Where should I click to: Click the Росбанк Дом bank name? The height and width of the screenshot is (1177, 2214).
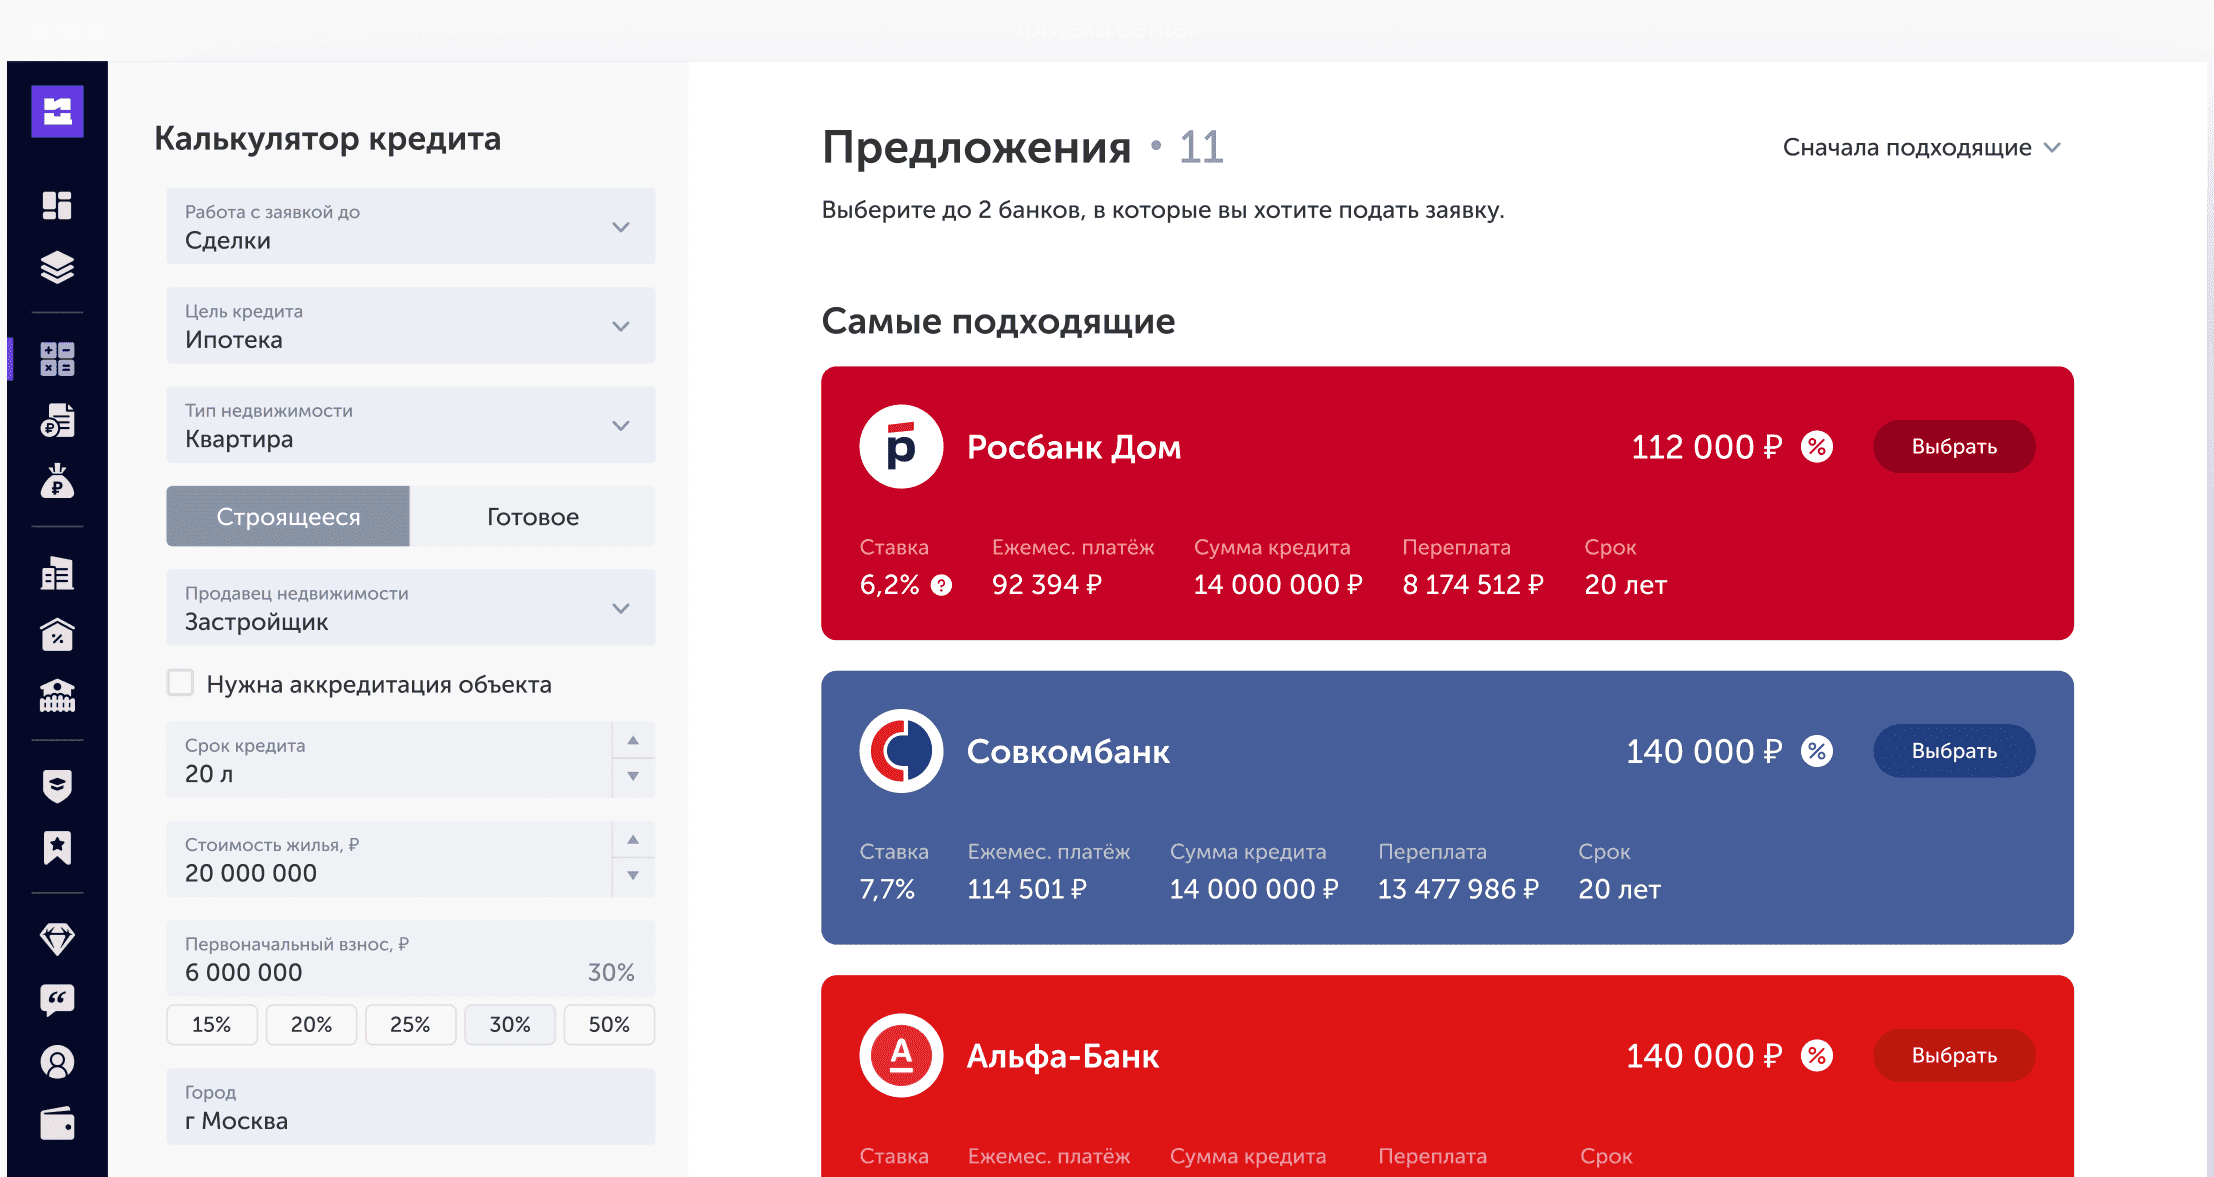[1074, 447]
